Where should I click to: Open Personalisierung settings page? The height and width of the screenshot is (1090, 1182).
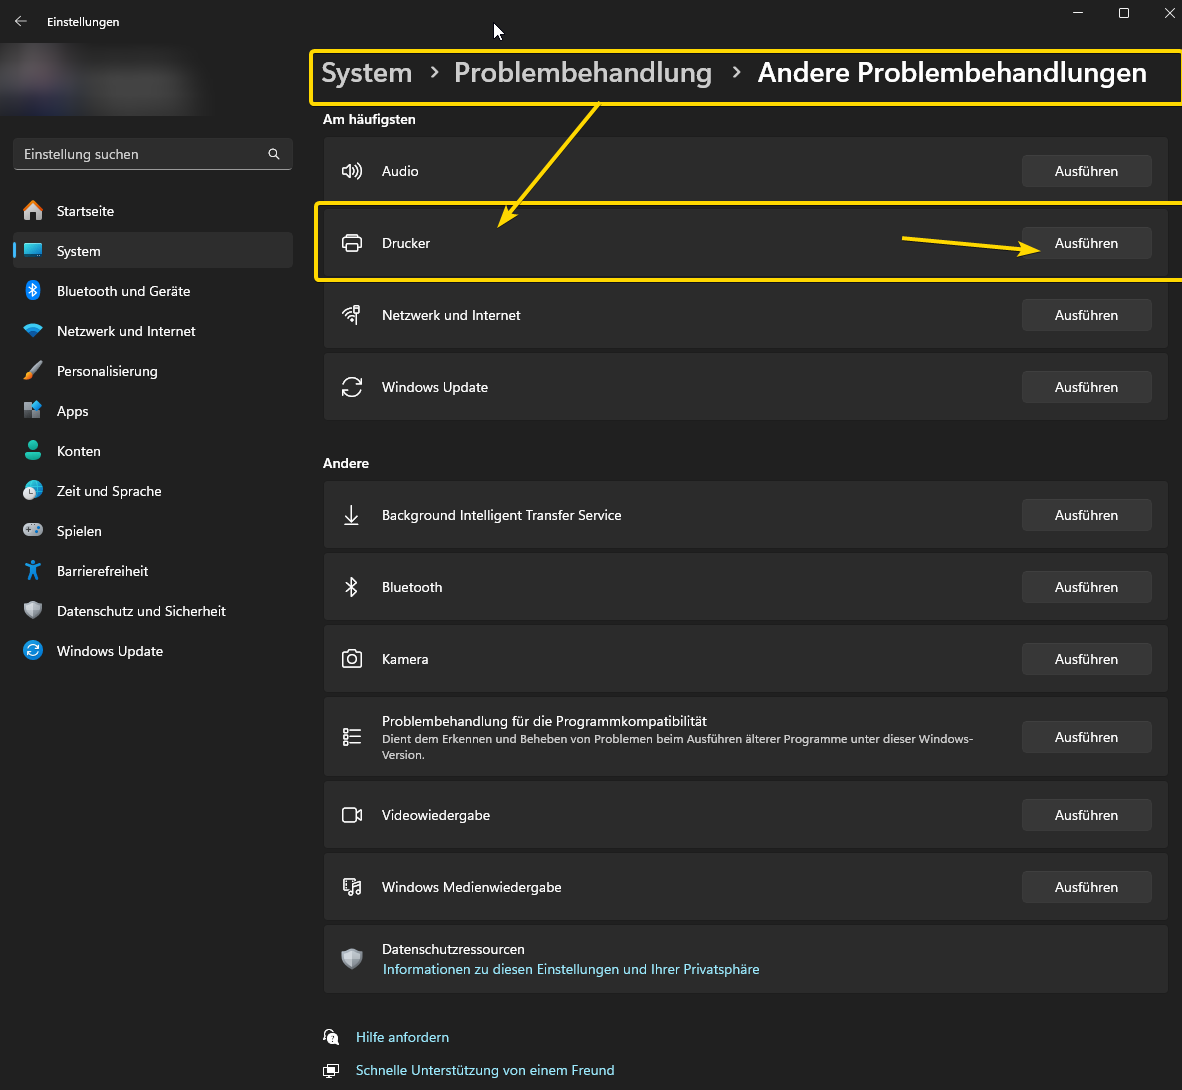click(x=107, y=371)
